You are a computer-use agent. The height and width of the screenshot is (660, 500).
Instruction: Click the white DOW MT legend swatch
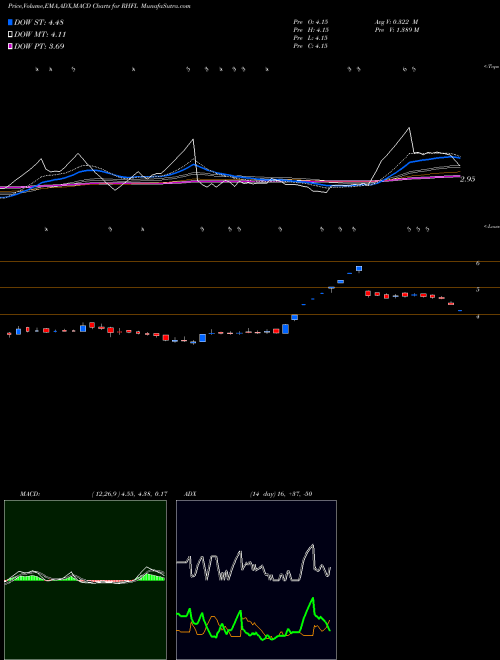[x=10, y=34]
